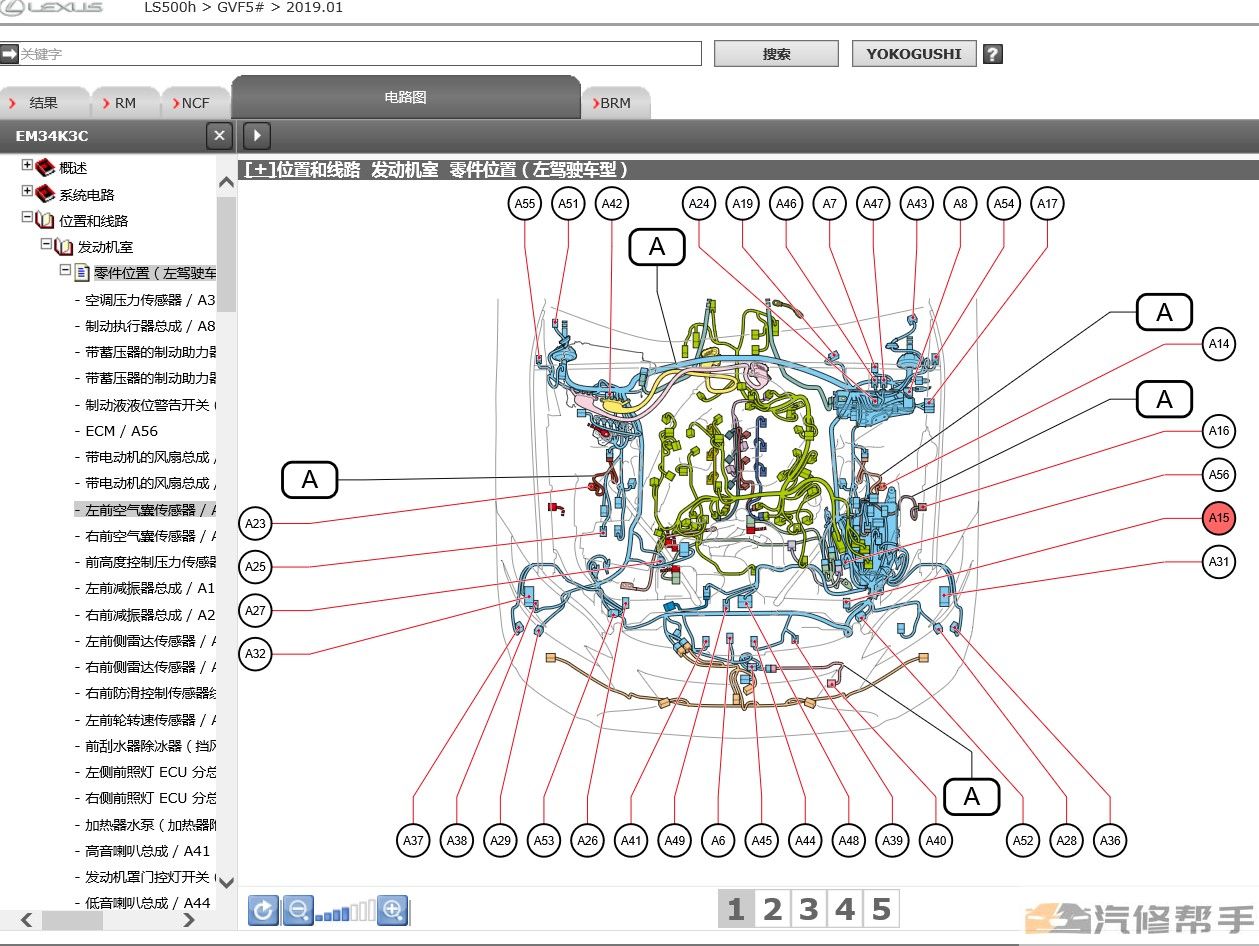This screenshot has height=946, width=1259.
Task: Select connector marker A47
Action: point(873,204)
